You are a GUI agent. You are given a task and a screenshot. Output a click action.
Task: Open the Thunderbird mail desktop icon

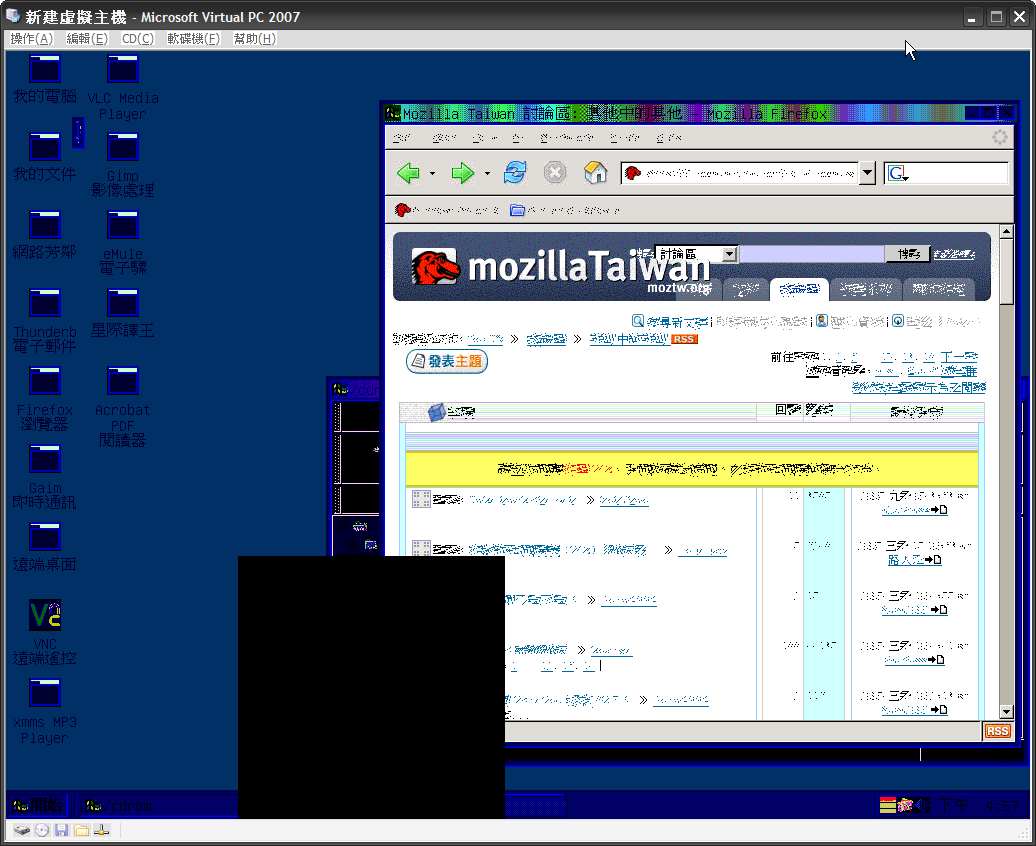point(45,303)
